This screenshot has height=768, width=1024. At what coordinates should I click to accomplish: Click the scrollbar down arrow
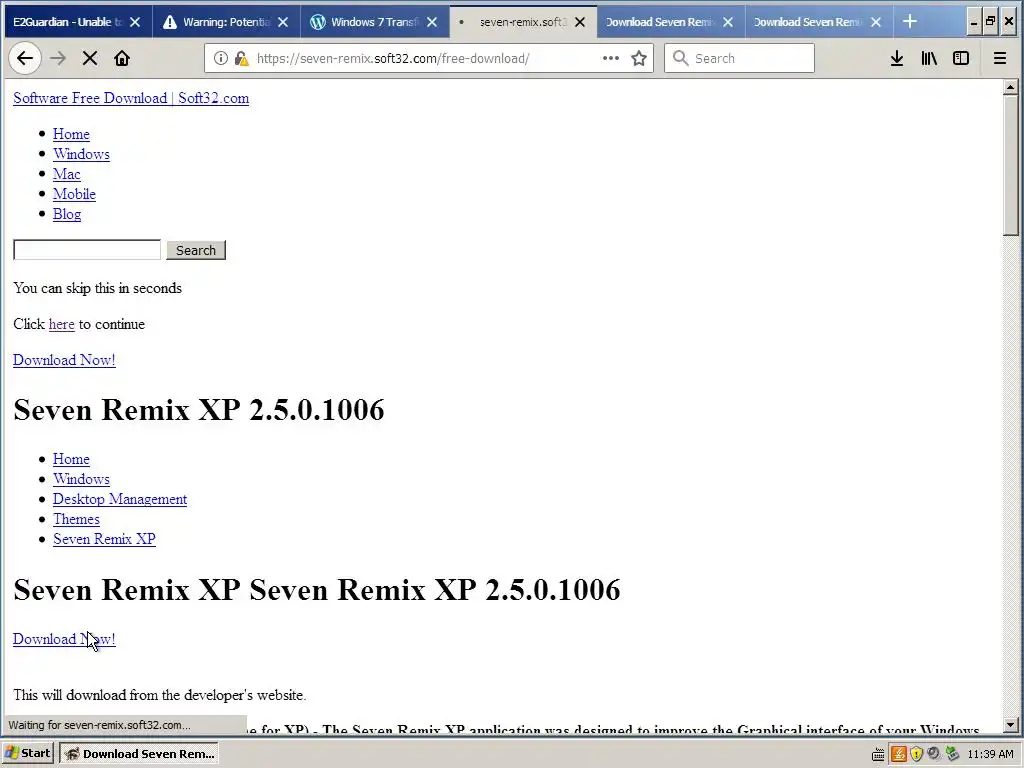tap(1010, 724)
